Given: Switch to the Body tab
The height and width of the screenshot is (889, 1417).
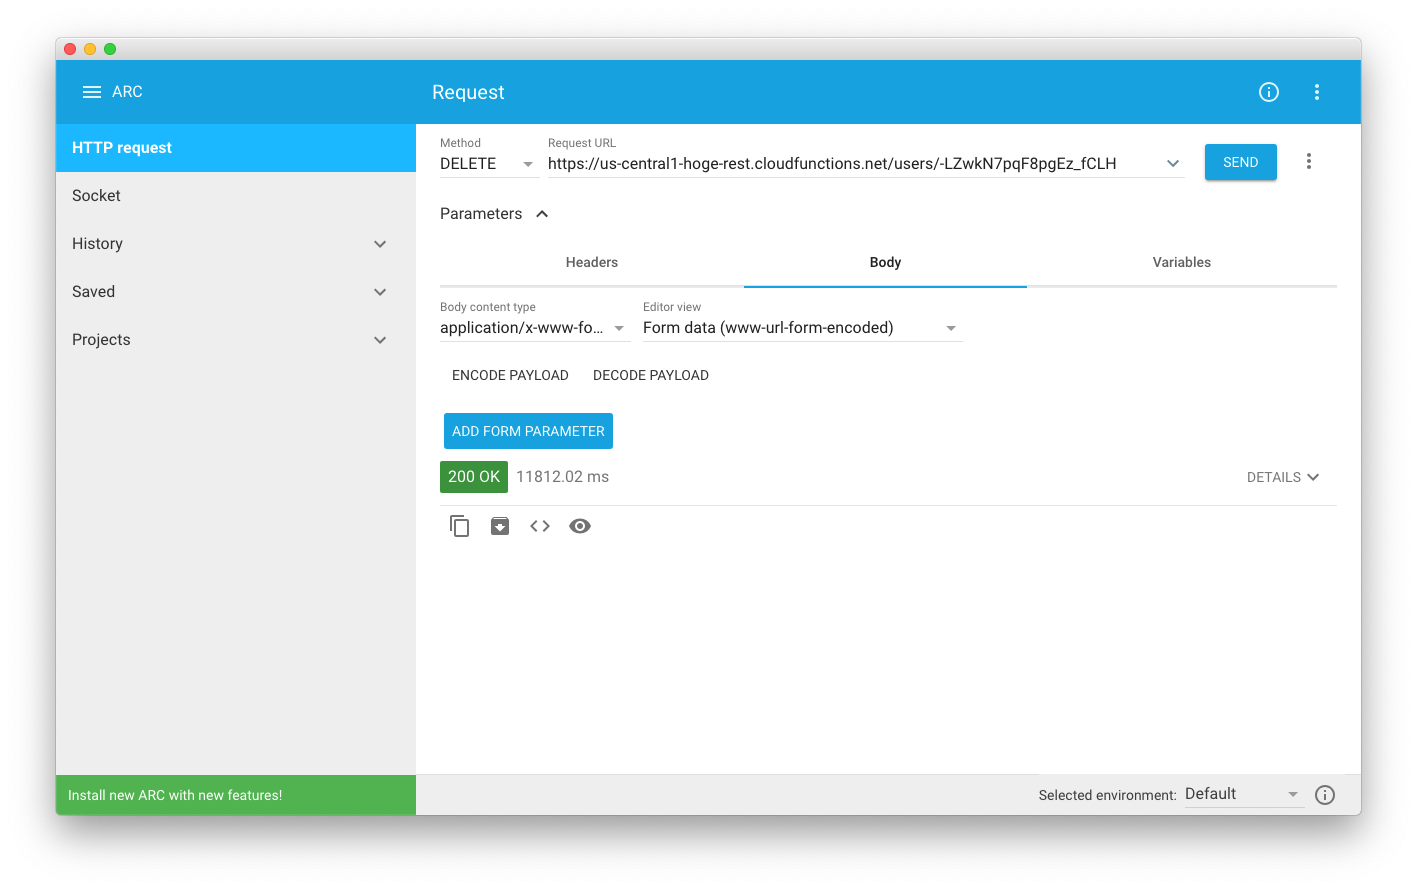Looking at the screenshot, I should tap(885, 263).
